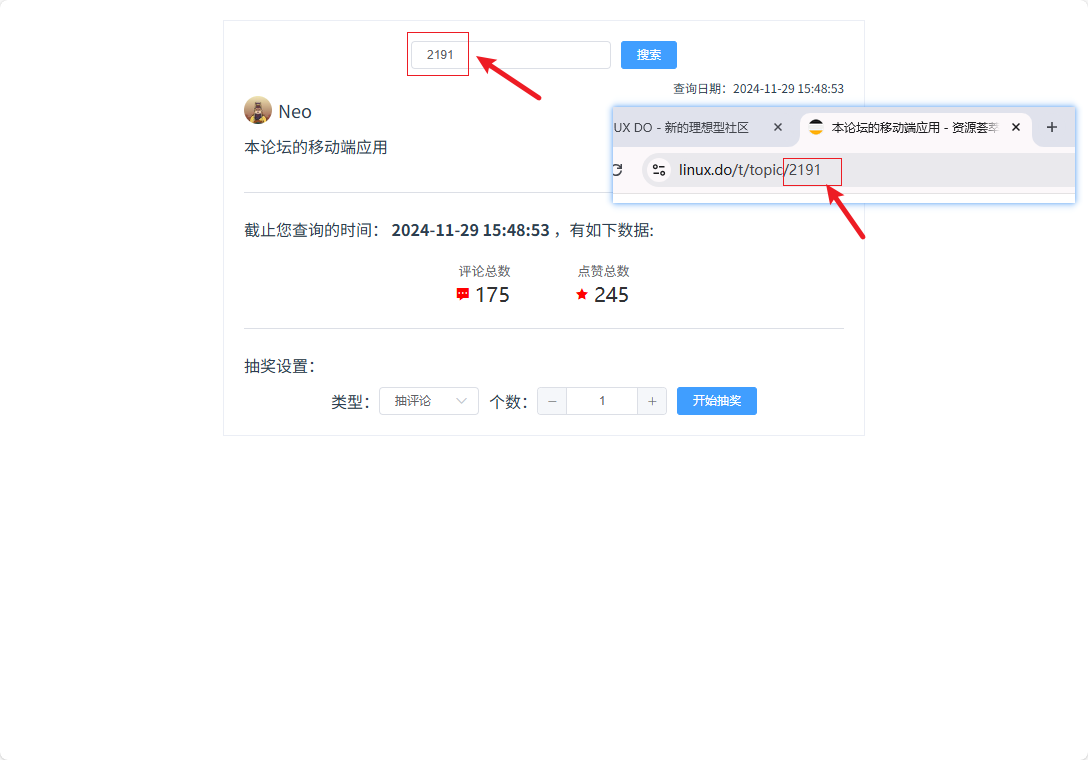Click the 开始抽奖 start lottery button
The width and height of the screenshot is (1088, 760).
717,401
